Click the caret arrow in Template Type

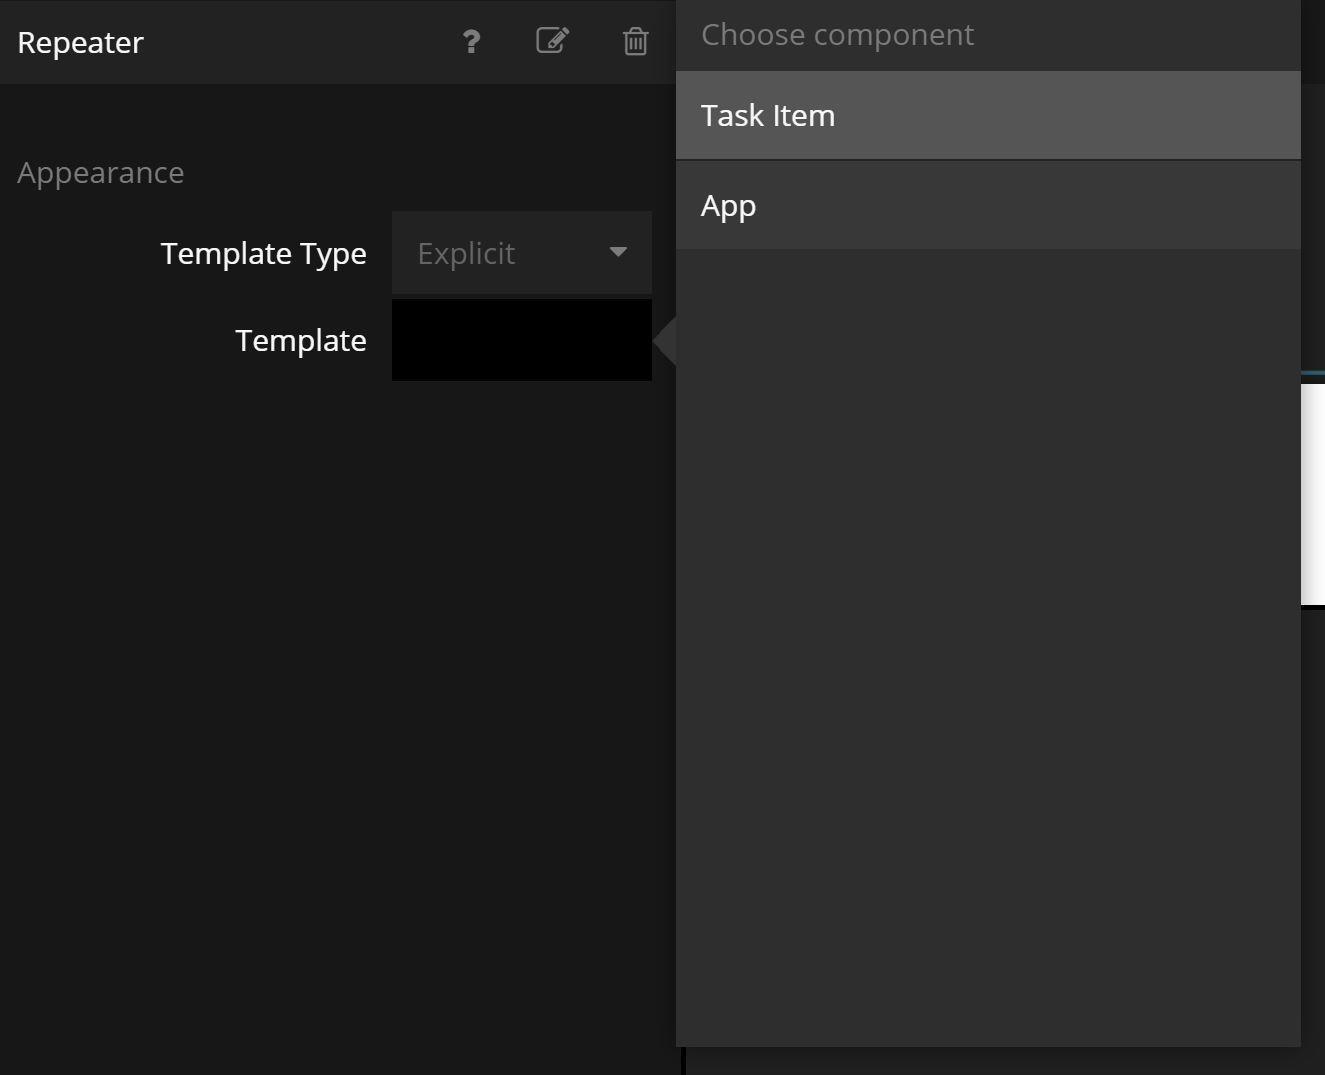(618, 253)
